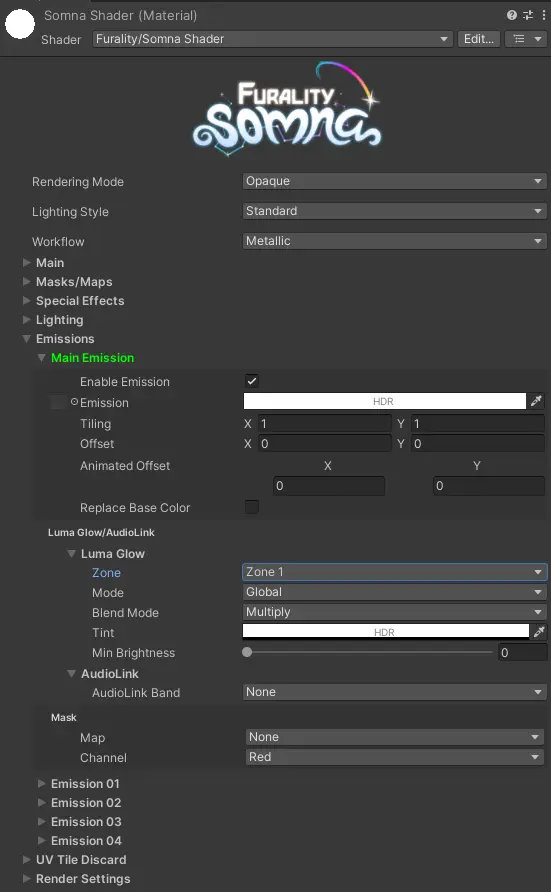Click the Offset Y input field
Image resolution: width=551 pixels, height=892 pixels.
[x=478, y=443]
